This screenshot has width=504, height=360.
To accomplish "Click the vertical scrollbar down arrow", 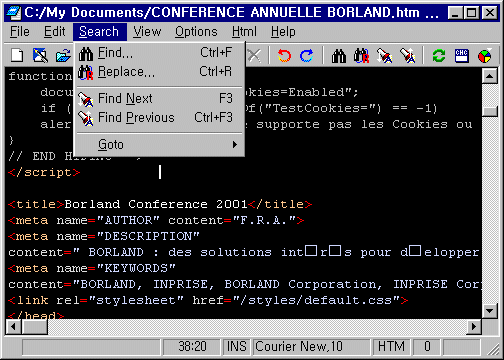I will click(489, 311).
